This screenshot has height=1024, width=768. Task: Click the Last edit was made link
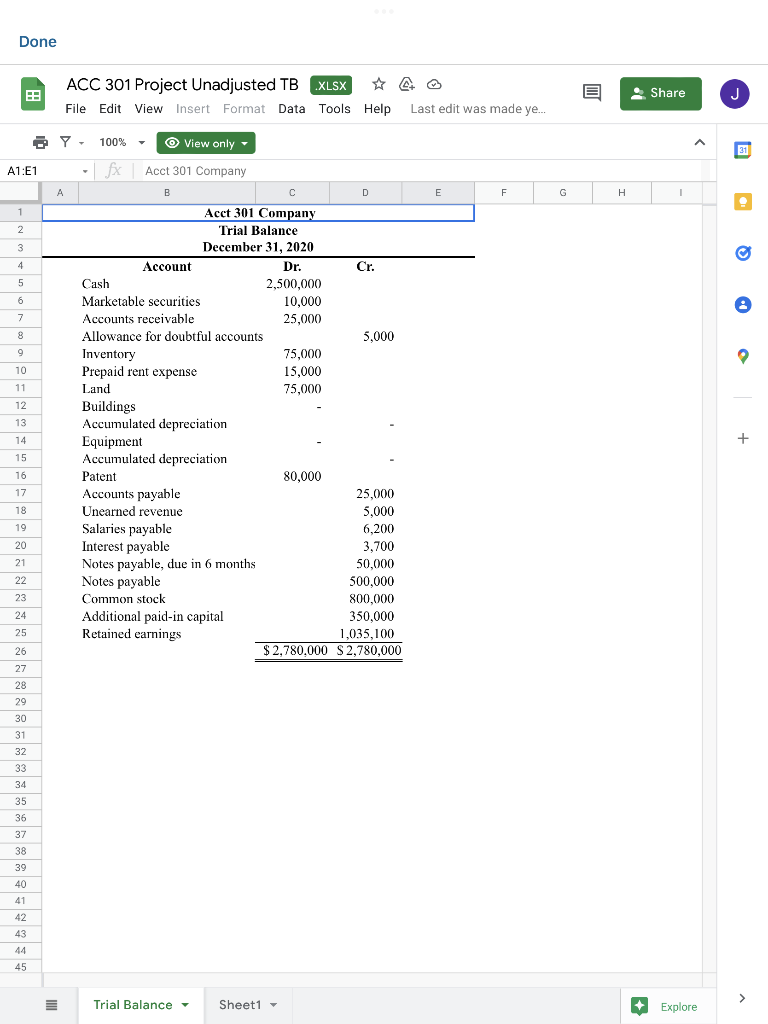tap(478, 109)
